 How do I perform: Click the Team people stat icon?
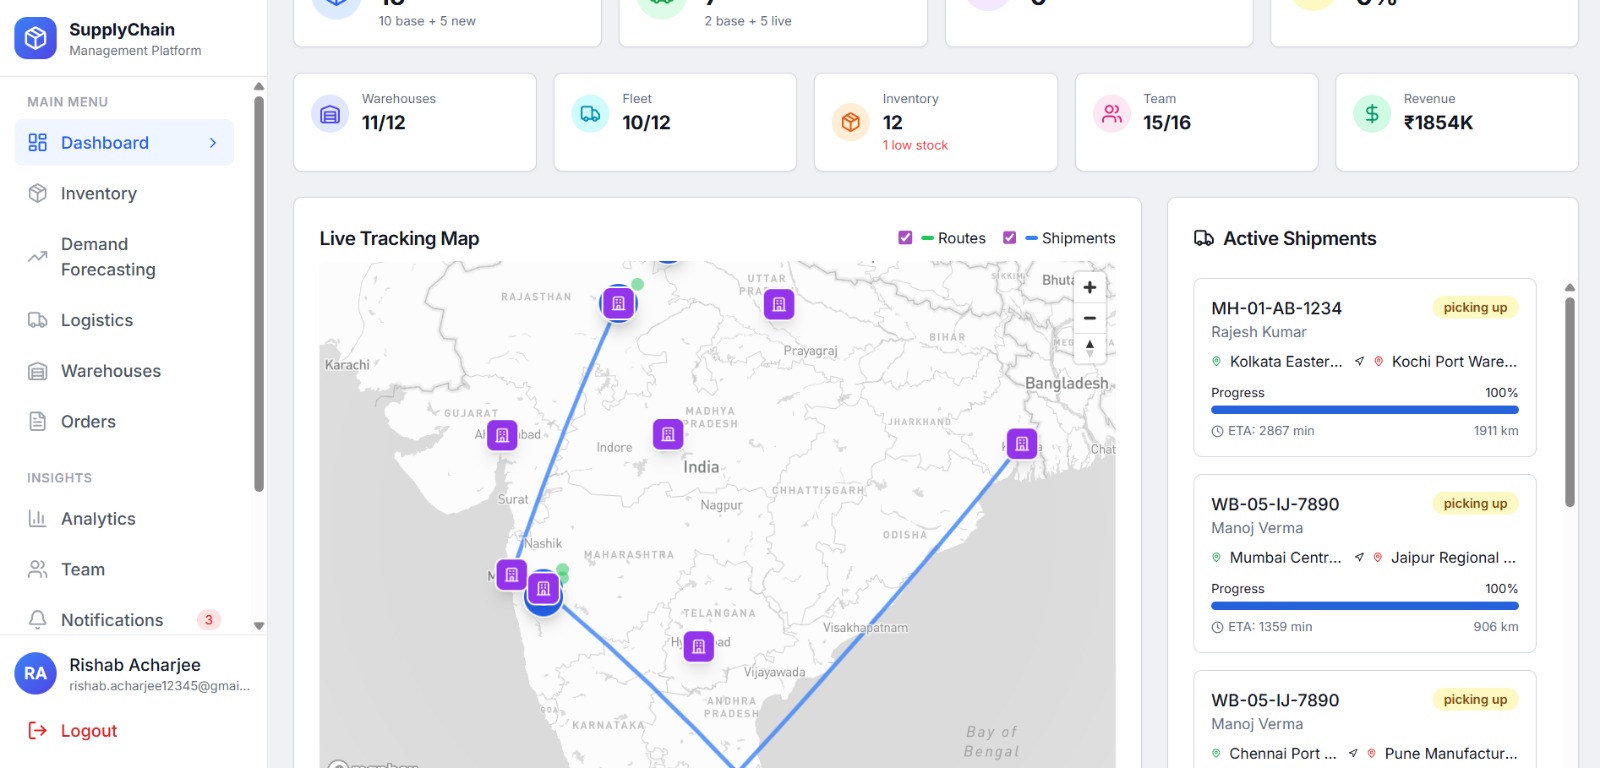tap(1111, 115)
